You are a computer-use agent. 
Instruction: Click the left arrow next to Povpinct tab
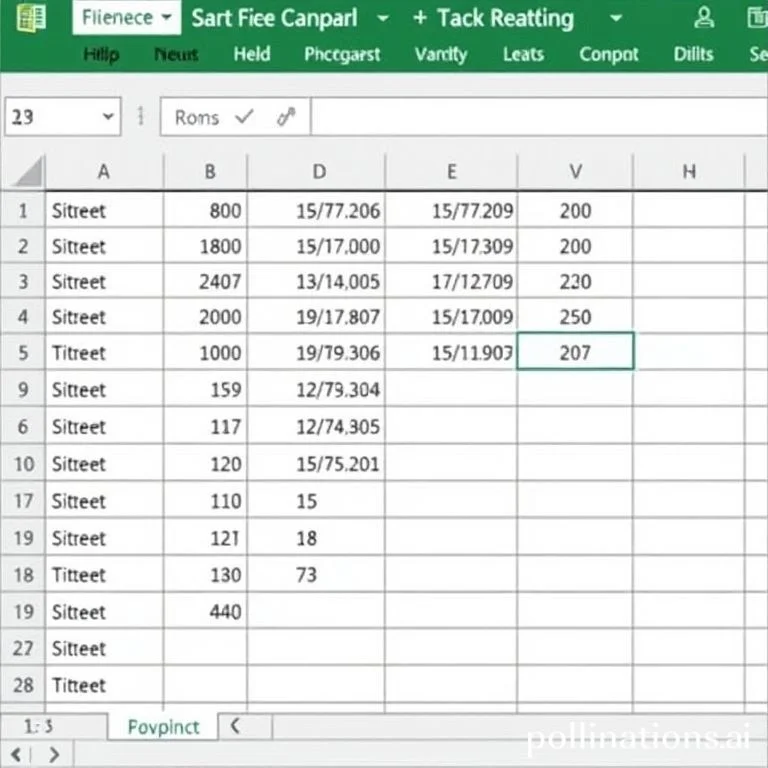click(x=236, y=727)
